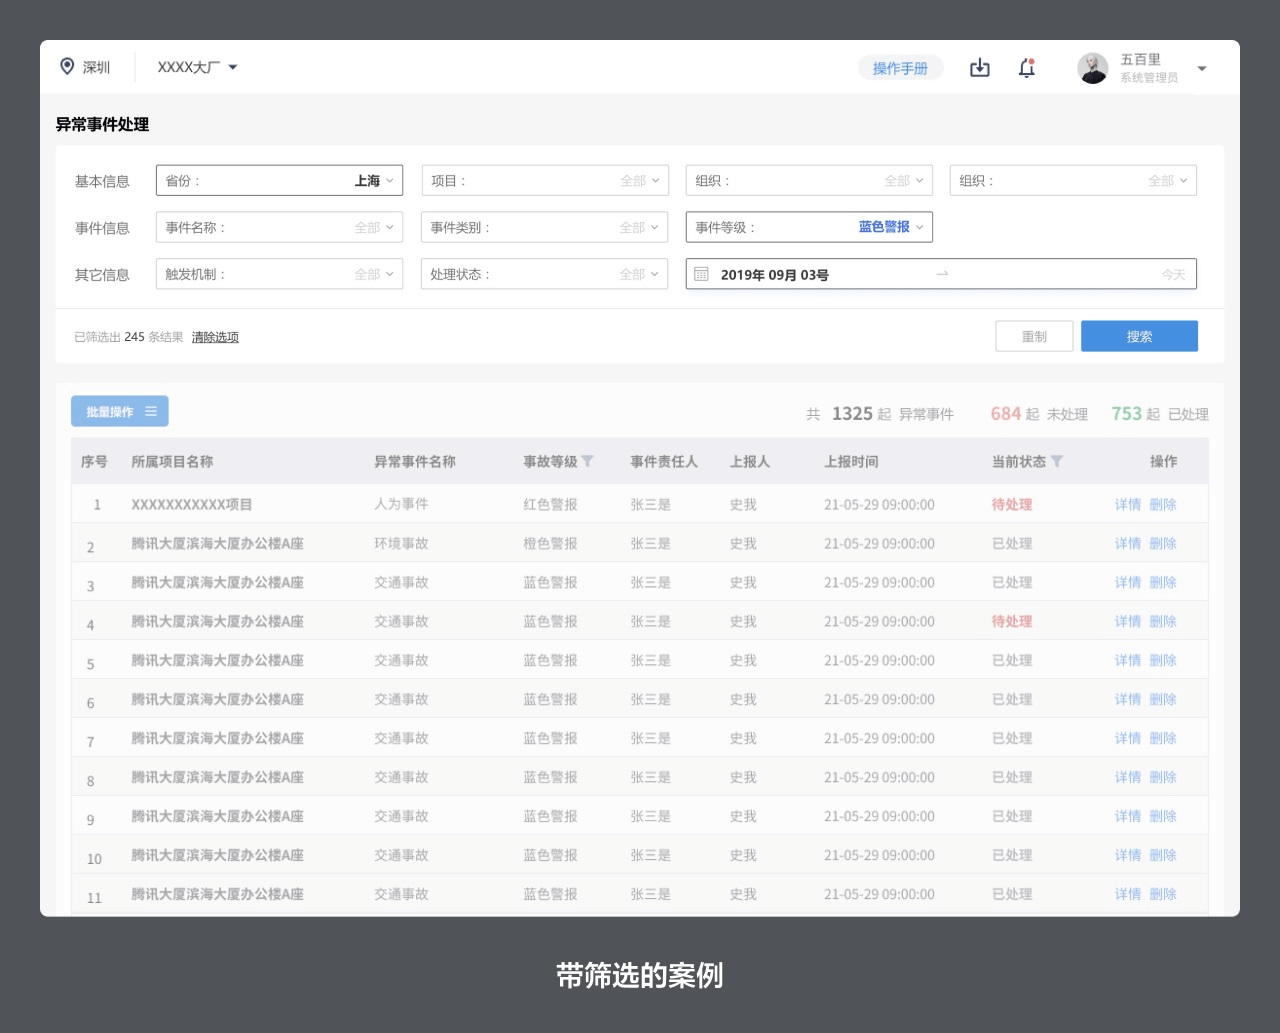Screen dimensions: 1280x1033
Task: Open the 批量操作 button
Action: coord(120,411)
